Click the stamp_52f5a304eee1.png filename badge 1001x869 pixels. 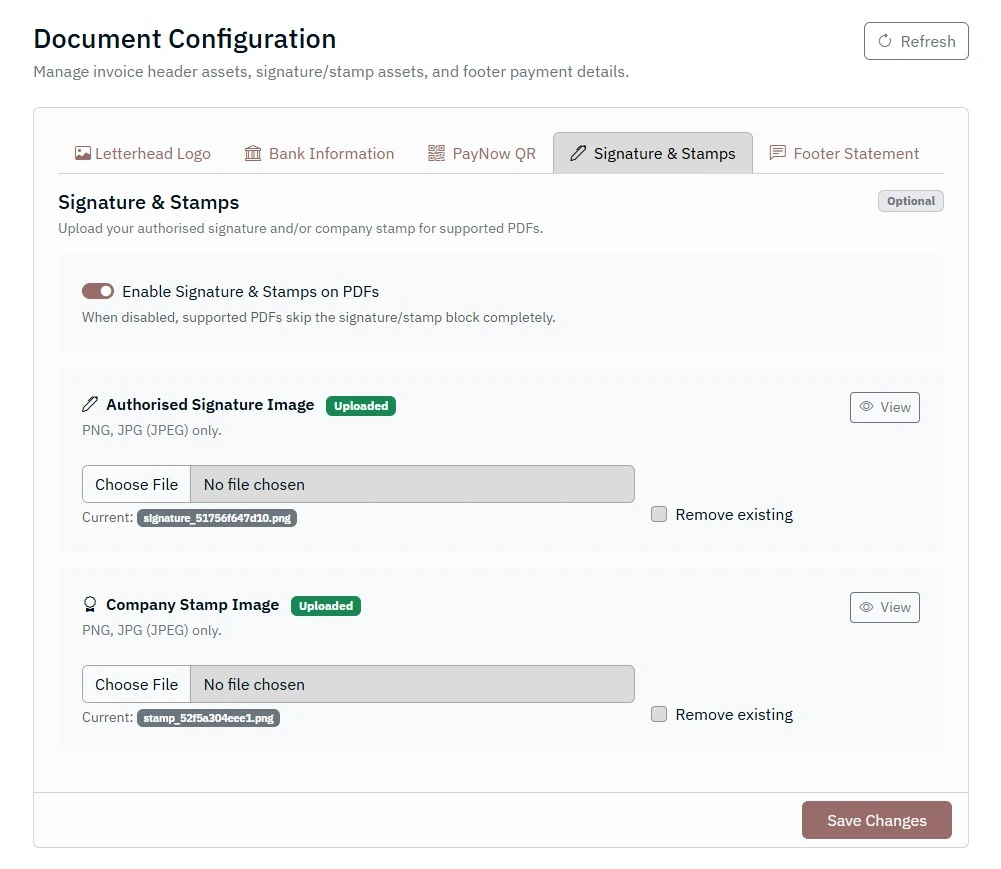click(x=208, y=718)
